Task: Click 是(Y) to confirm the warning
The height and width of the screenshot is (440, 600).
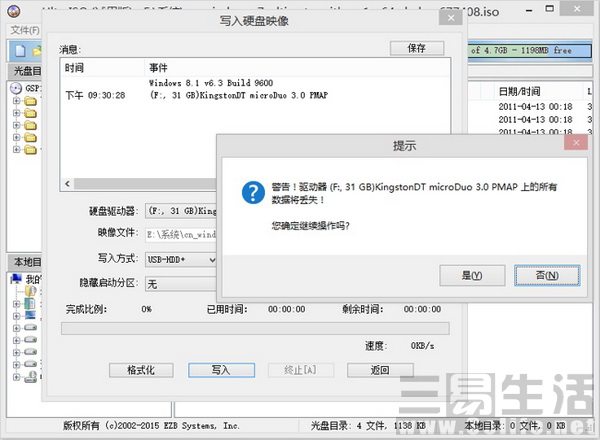Action: click(x=472, y=275)
